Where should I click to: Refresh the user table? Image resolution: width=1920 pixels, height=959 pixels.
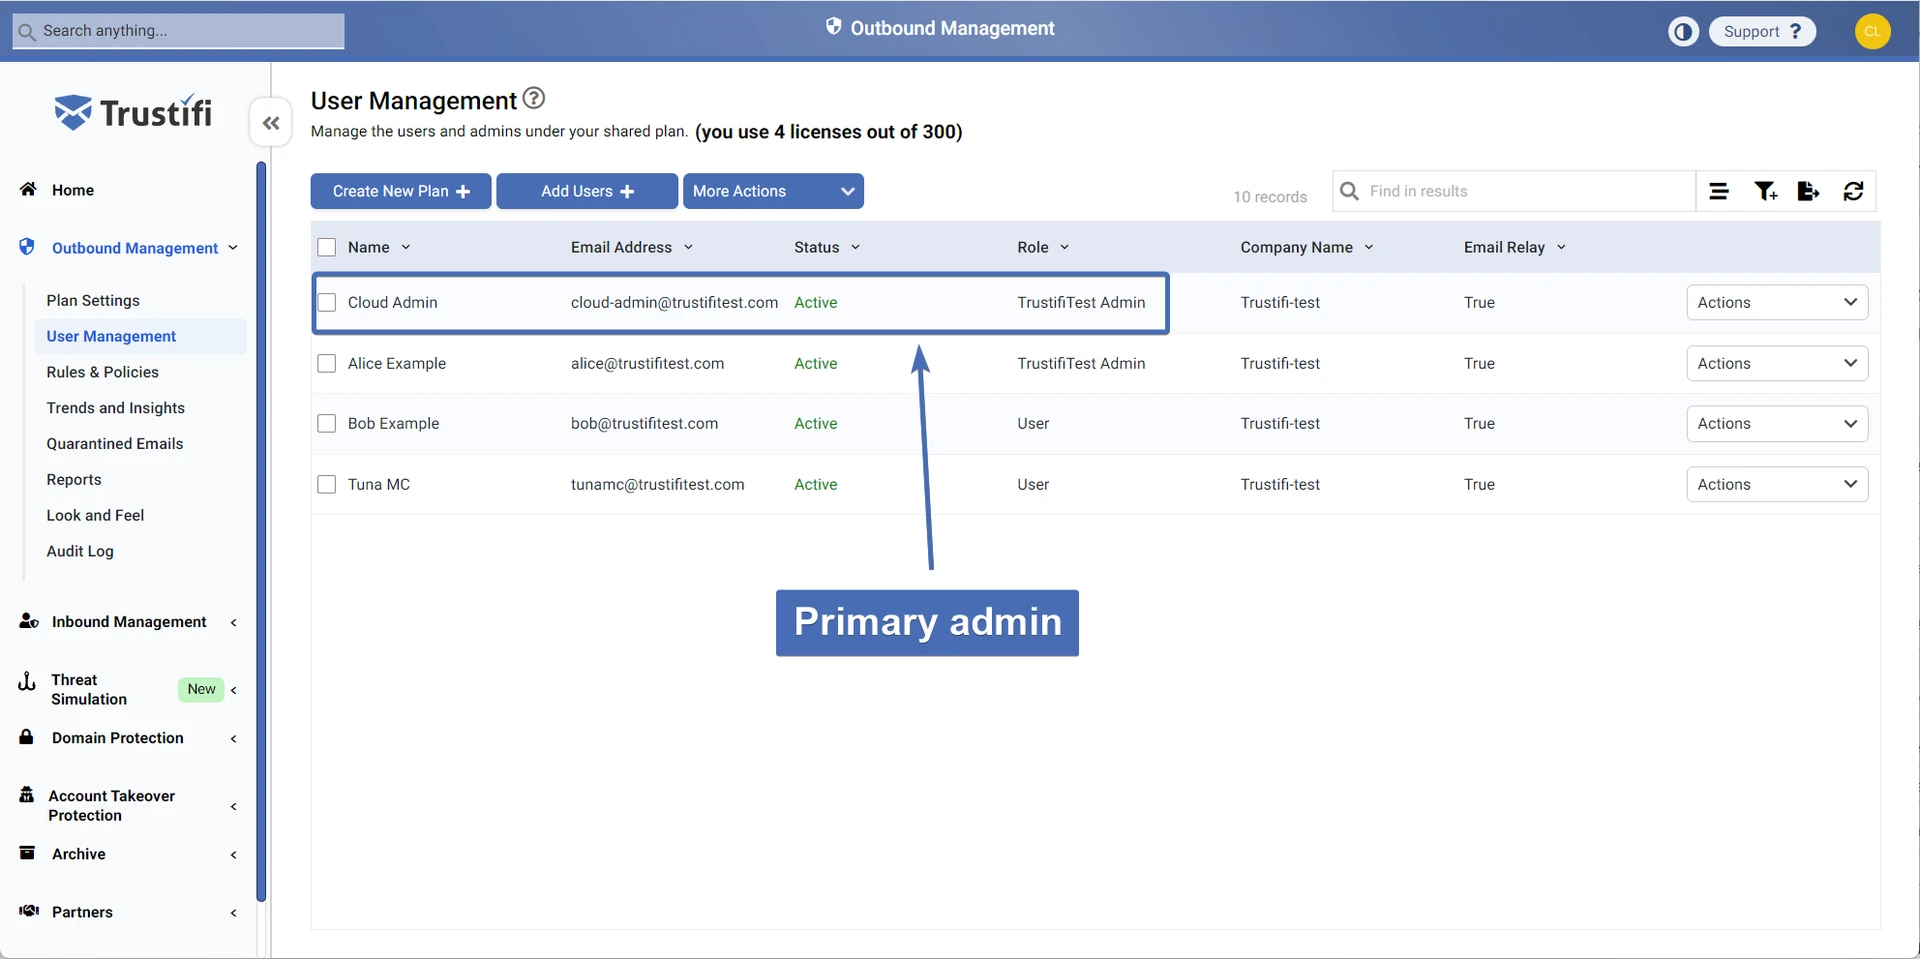[1853, 191]
